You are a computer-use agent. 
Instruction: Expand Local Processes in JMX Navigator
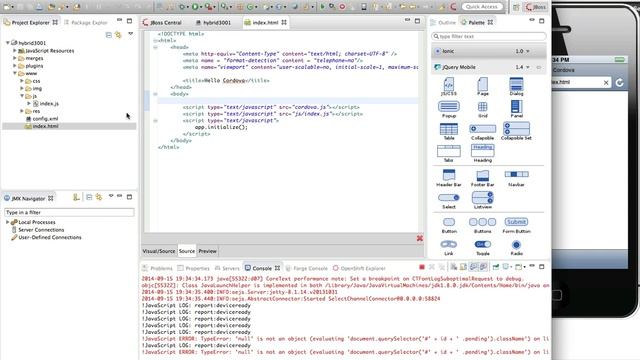pos(7,222)
